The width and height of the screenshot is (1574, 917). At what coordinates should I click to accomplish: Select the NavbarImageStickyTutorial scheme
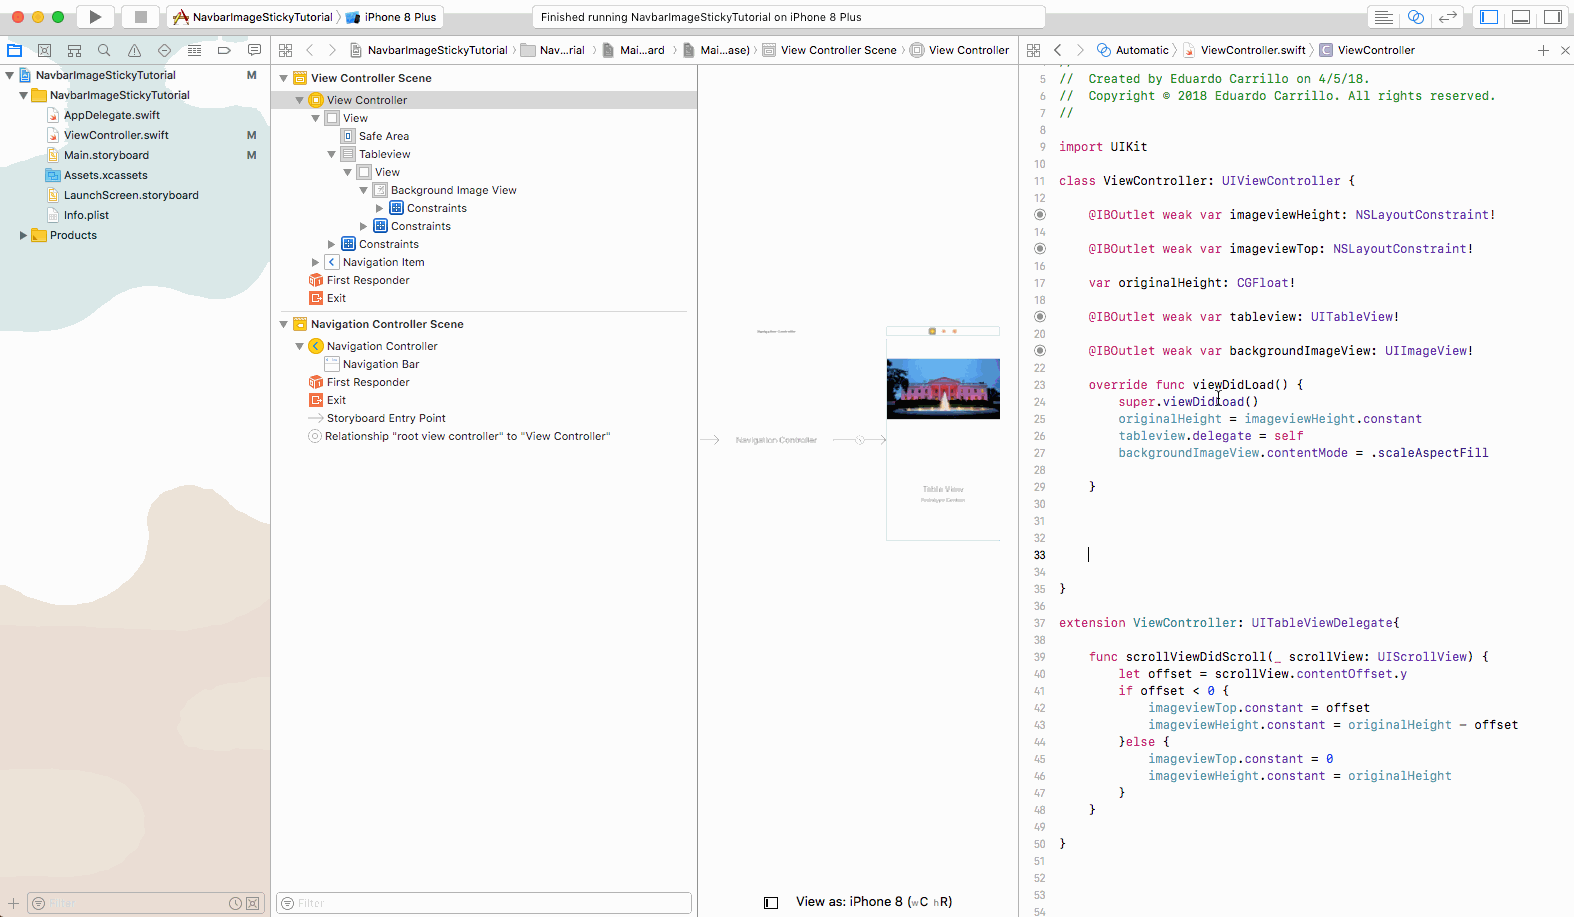[253, 17]
